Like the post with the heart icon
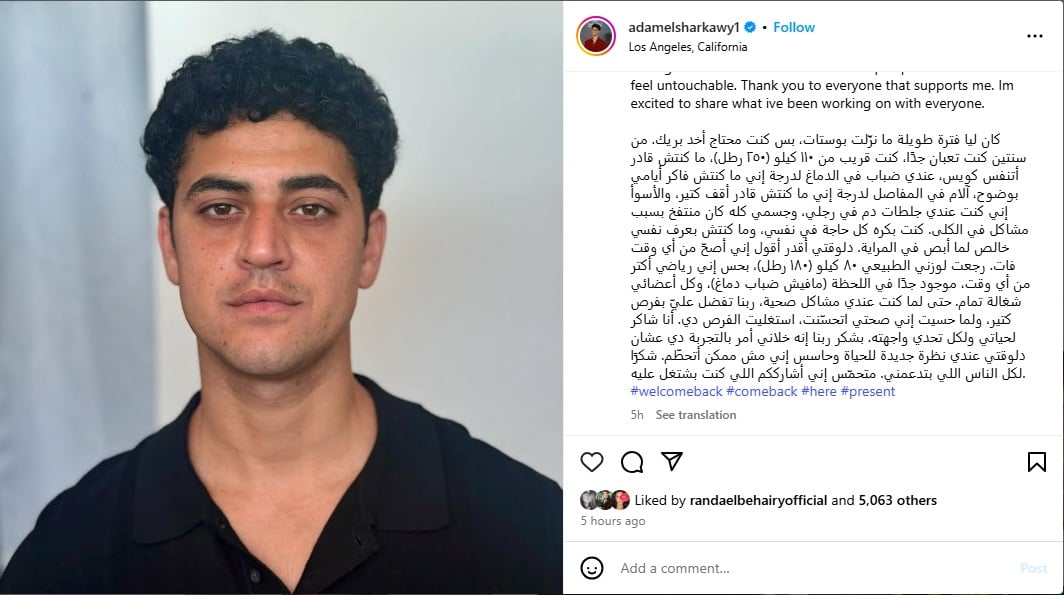This screenshot has height=595, width=1064. point(592,462)
